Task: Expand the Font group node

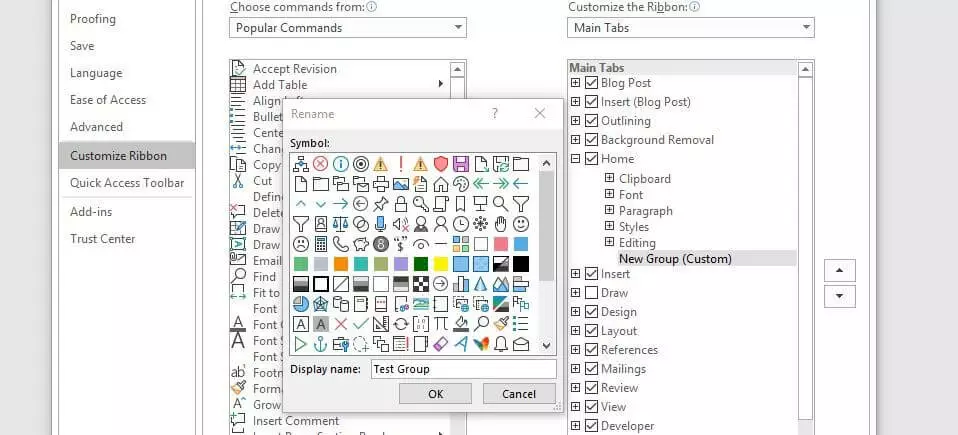Action: point(609,194)
